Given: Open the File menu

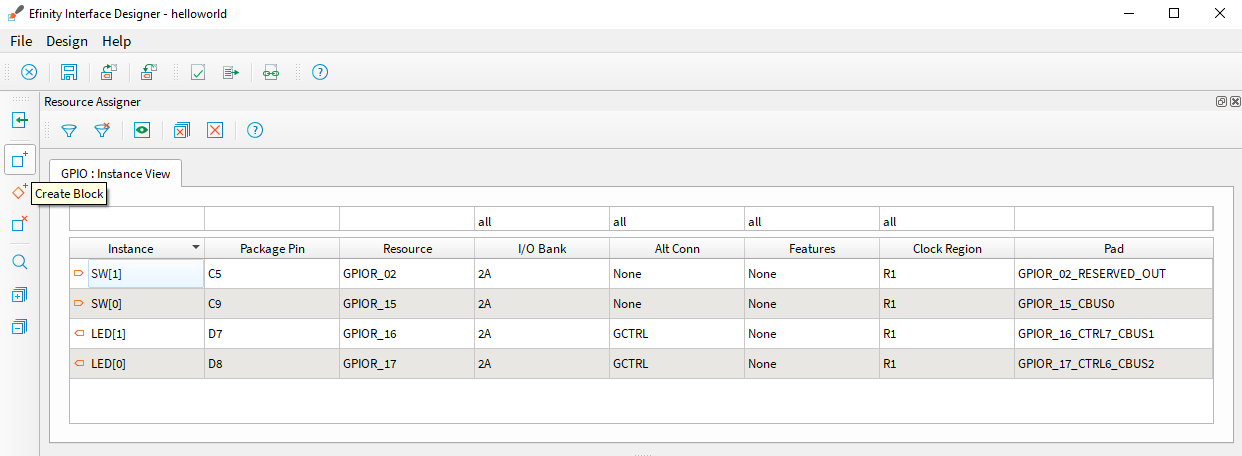Looking at the screenshot, I should [21, 41].
